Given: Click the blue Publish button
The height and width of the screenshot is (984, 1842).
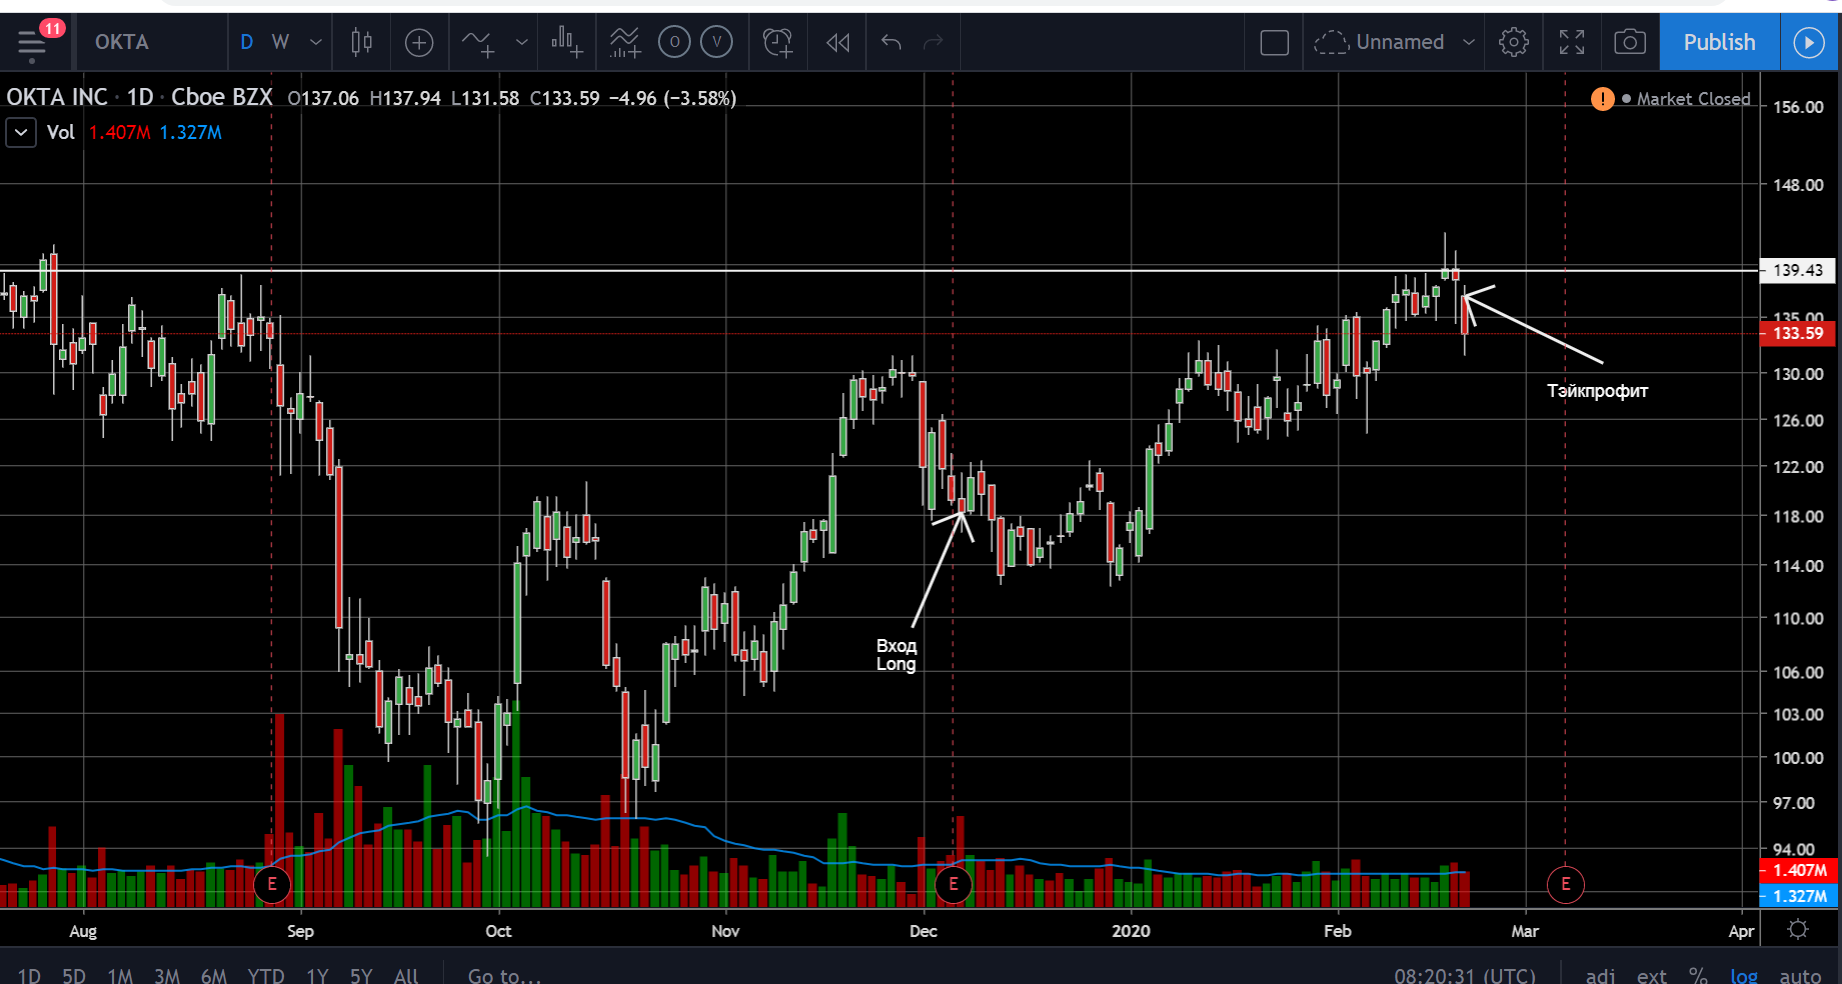Looking at the screenshot, I should pyautogui.click(x=1719, y=42).
